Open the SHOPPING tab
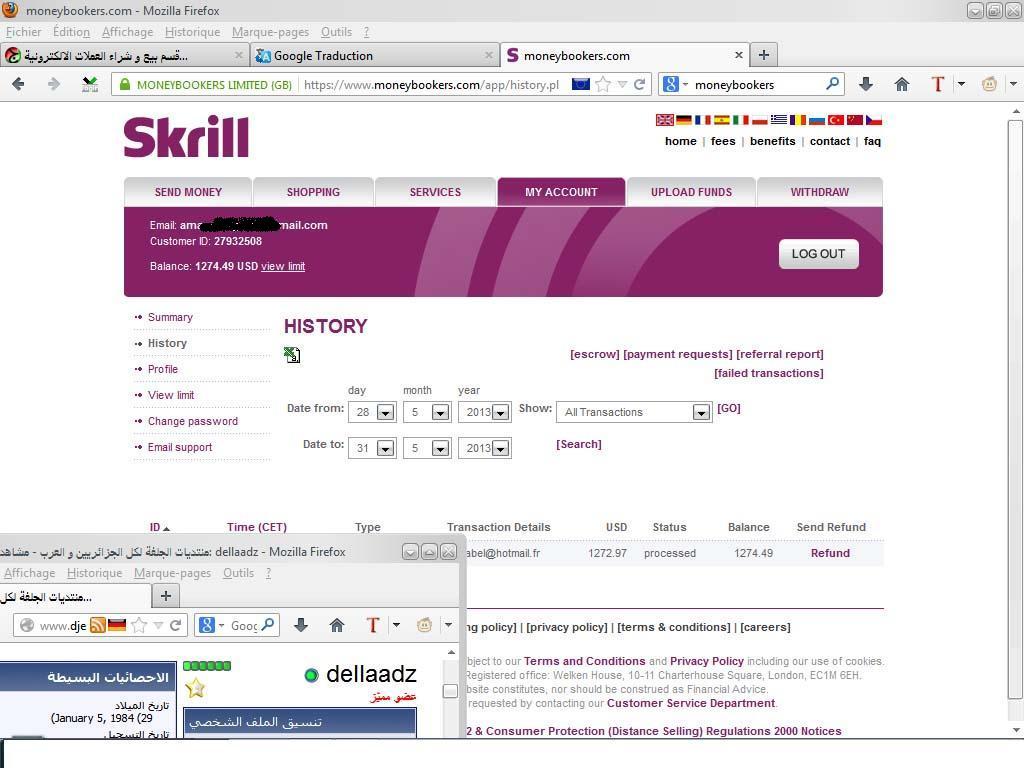Viewport: 1024px width, 768px height. coord(313,192)
